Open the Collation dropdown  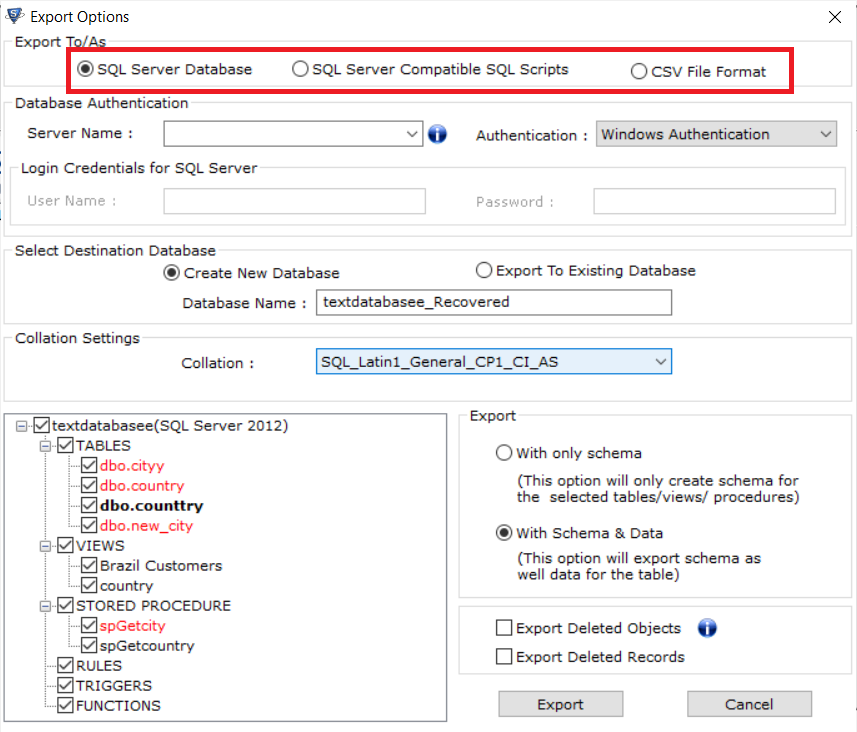pos(660,361)
